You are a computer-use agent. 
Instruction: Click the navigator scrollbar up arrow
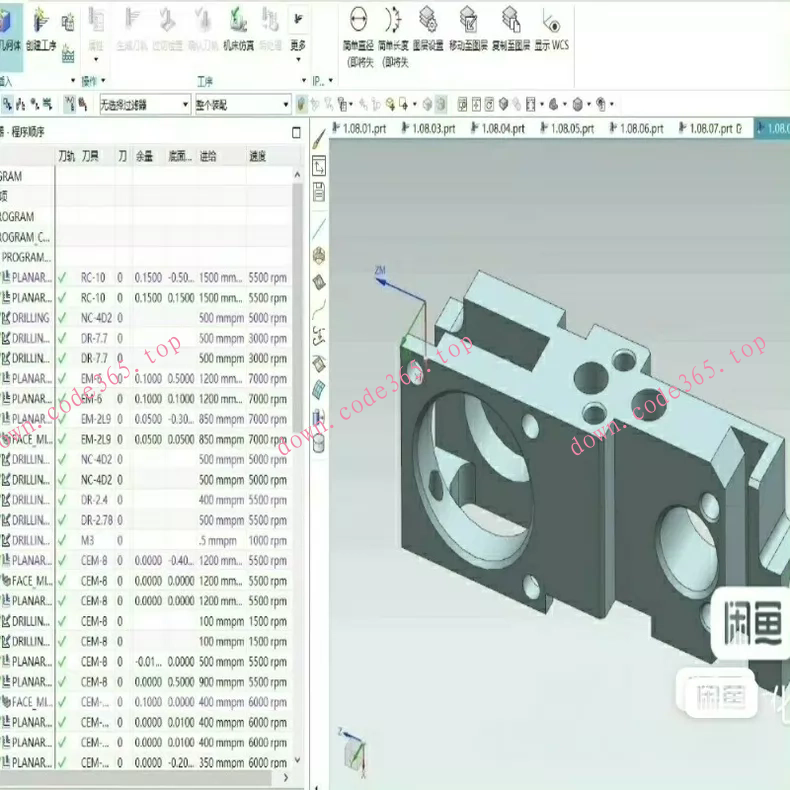(297, 175)
